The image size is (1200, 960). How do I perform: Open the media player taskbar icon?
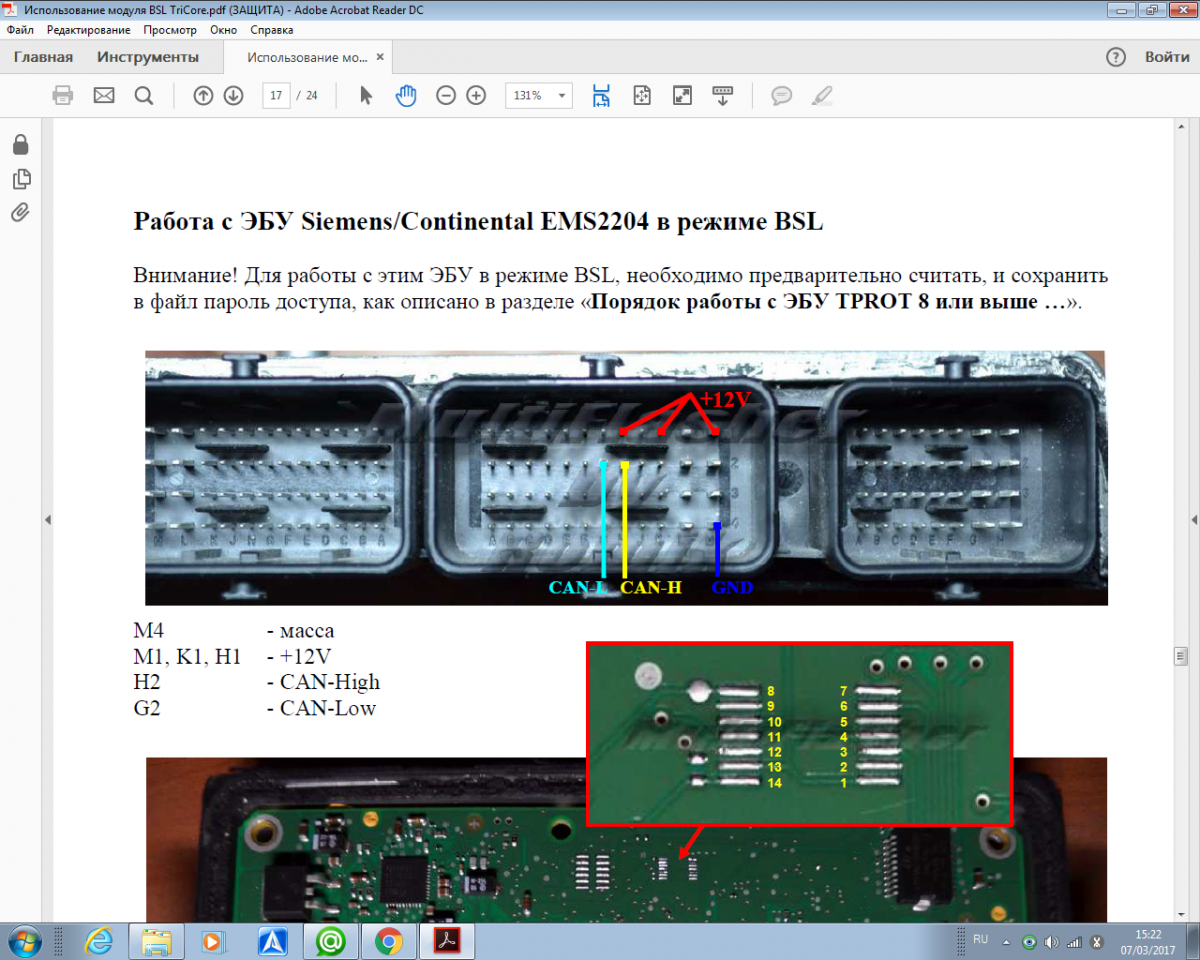coord(213,941)
